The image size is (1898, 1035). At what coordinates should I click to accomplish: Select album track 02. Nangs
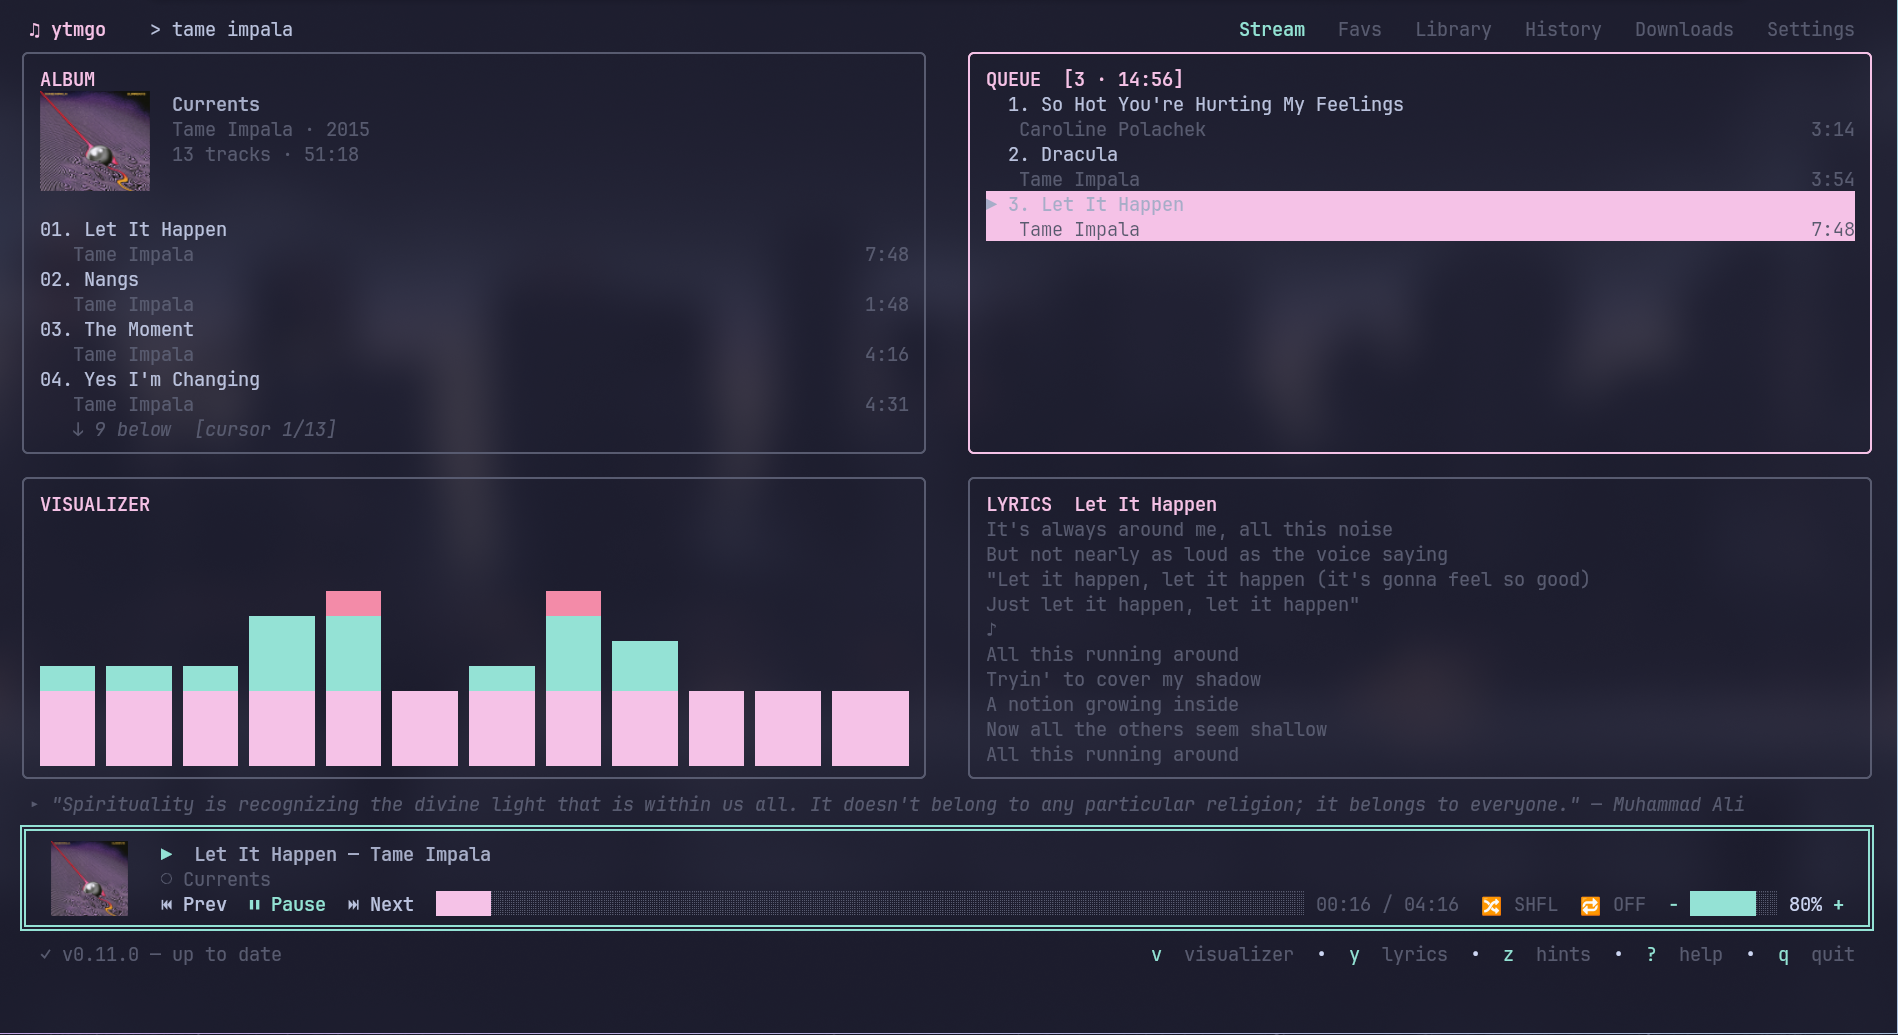click(474, 292)
